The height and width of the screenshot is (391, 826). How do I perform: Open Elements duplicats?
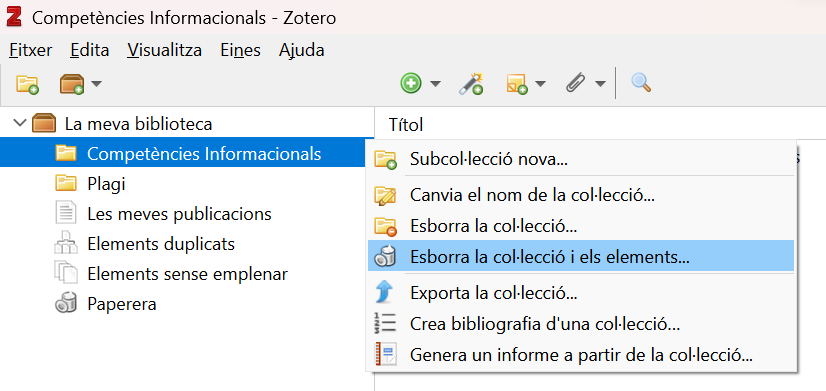click(161, 244)
